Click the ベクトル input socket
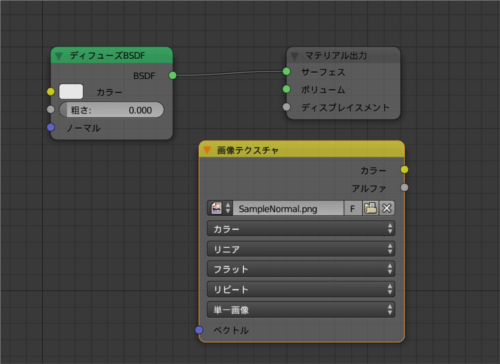The height and width of the screenshot is (364, 500). point(199,330)
